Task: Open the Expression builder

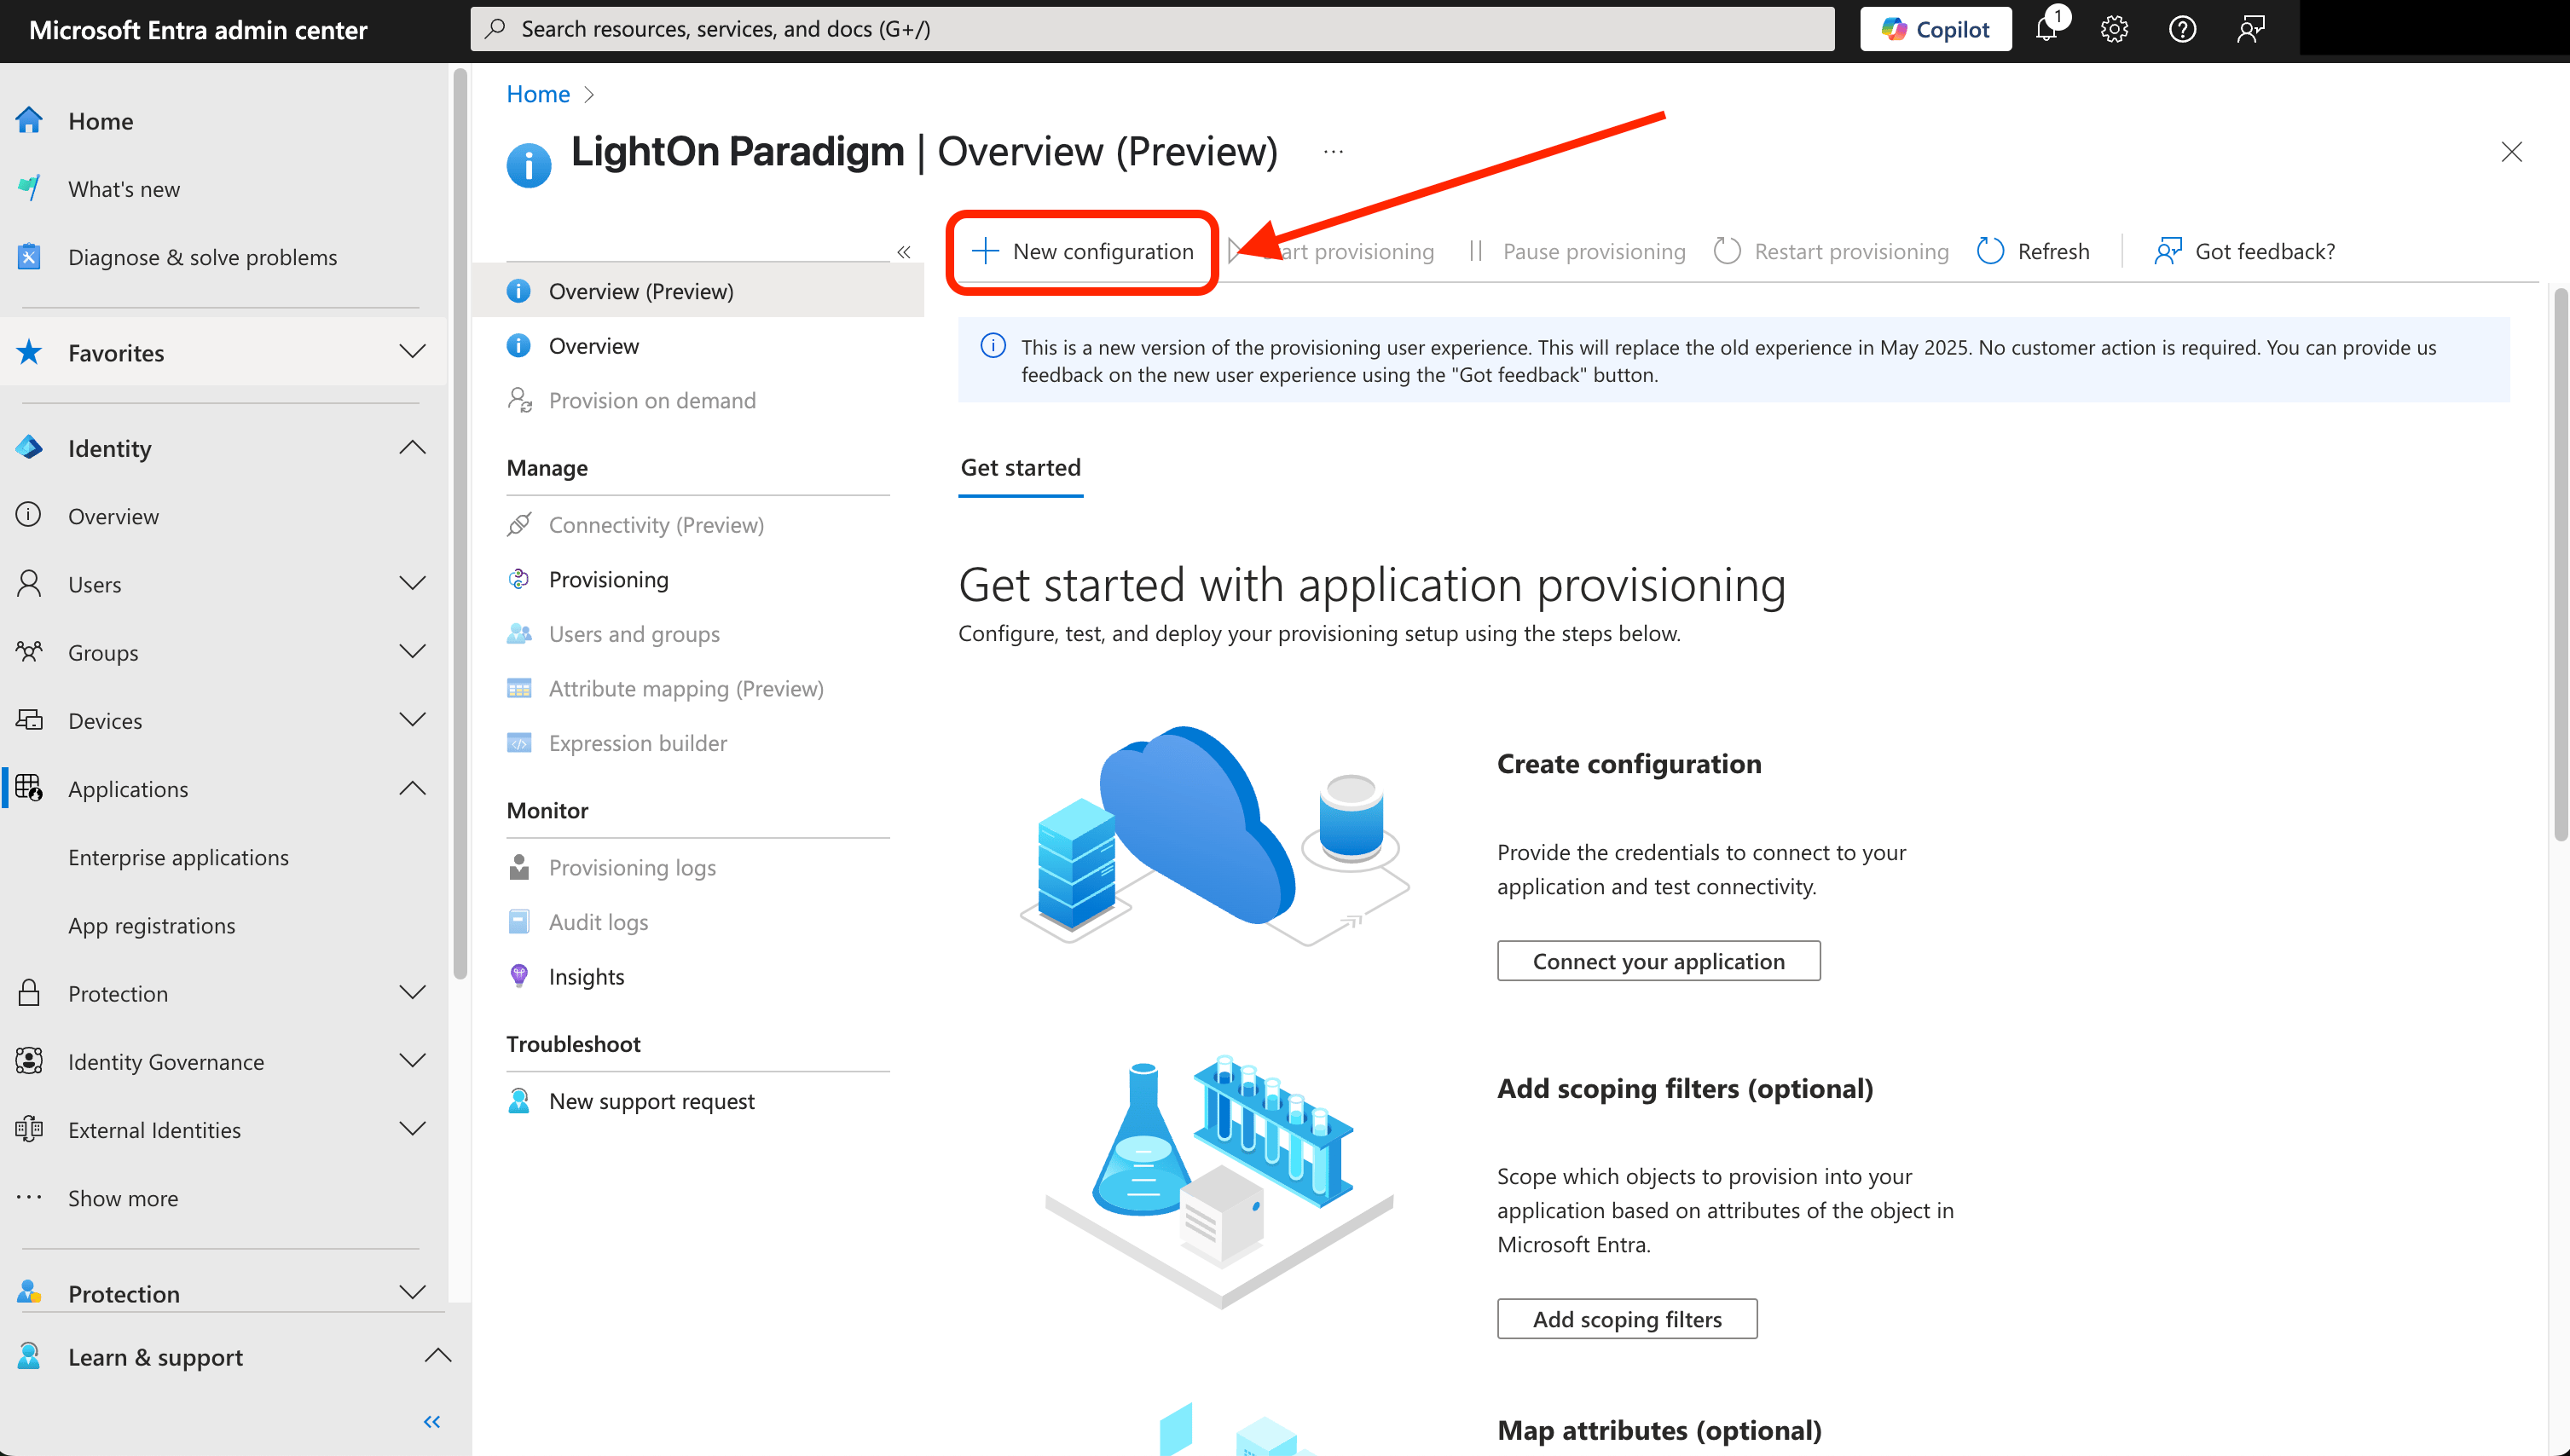Action: [x=637, y=742]
